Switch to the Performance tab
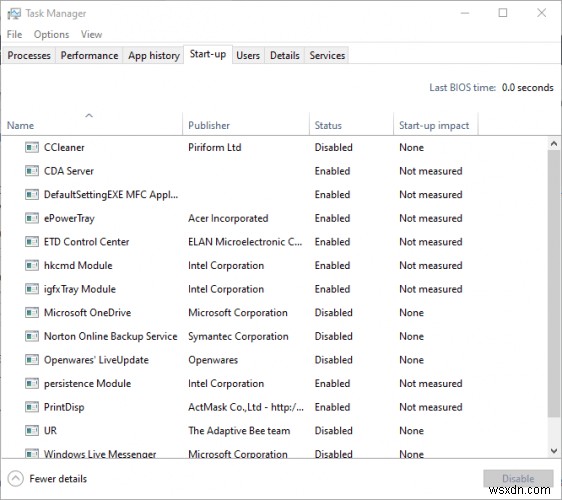The height and width of the screenshot is (500, 562). point(89,56)
